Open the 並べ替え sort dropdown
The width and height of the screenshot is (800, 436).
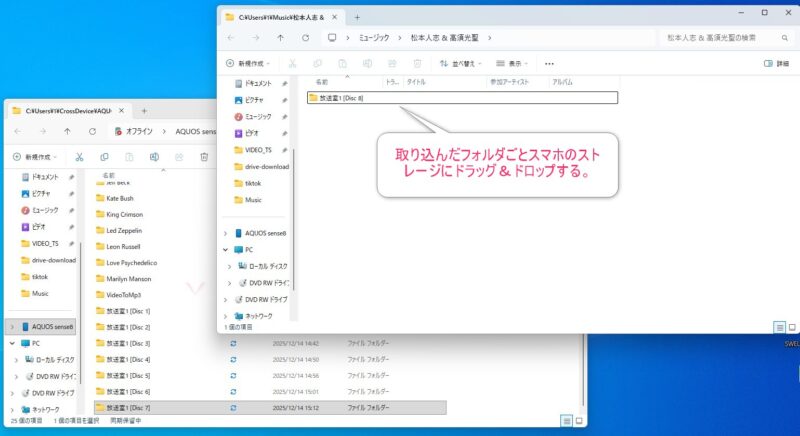(x=460, y=63)
